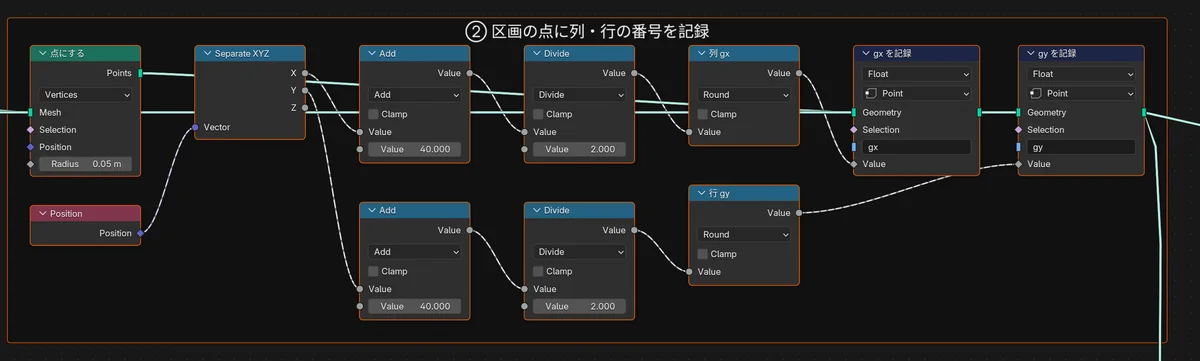This screenshot has height=361, width=1200.
Task: Collapse the gy を記録 node
Action: [x=1030, y=54]
